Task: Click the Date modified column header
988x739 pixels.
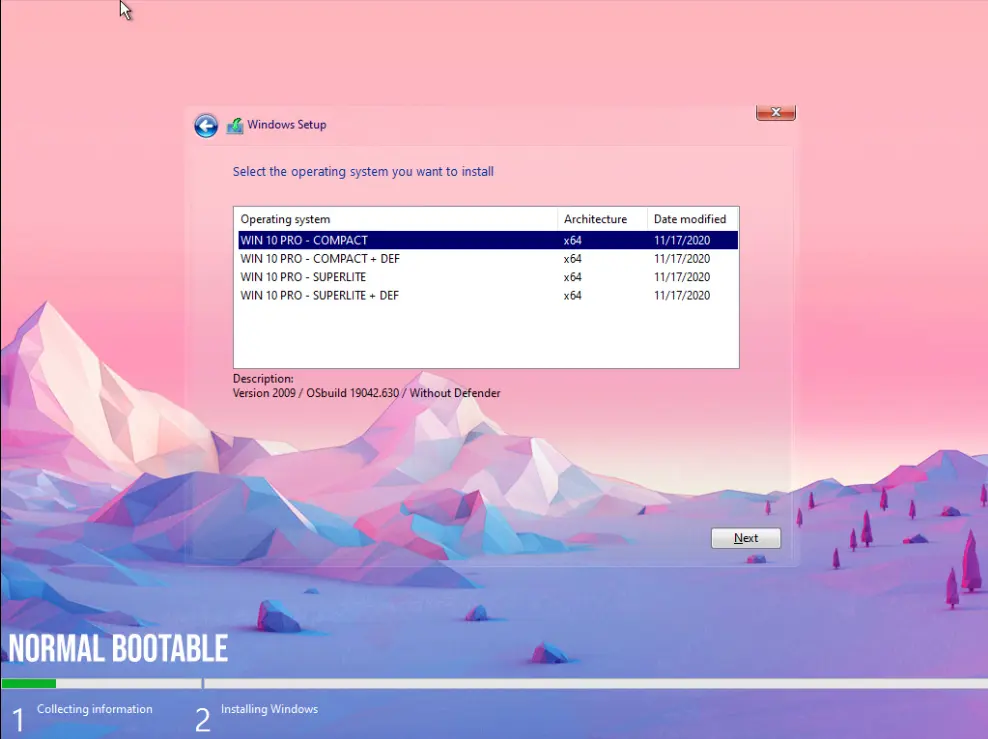Action: [x=692, y=219]
